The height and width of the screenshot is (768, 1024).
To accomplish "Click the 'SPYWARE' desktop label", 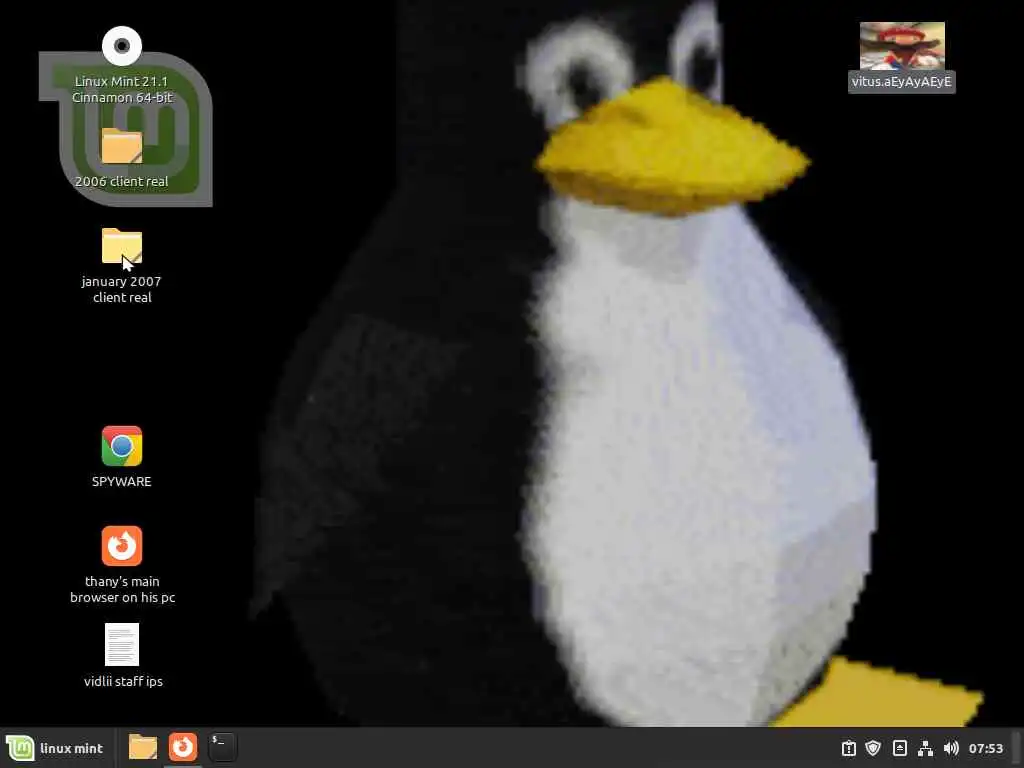I will (x=121, y=481).
